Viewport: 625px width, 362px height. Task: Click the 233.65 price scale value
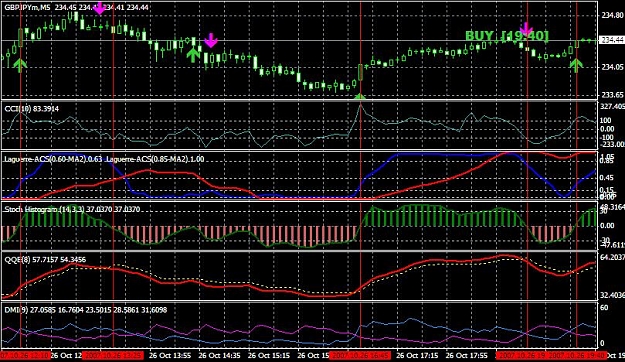coord(612,95)
